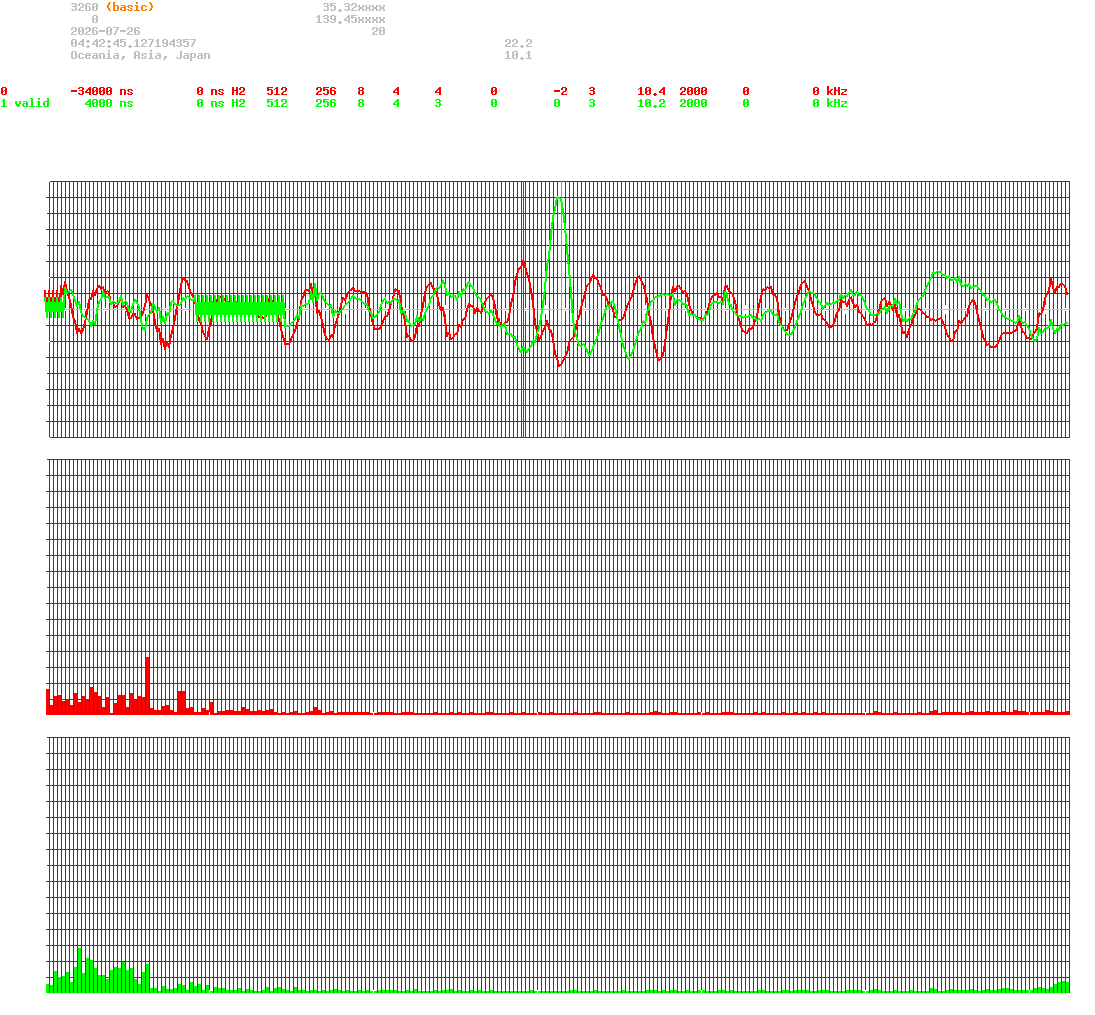Click the red vertical marker in waveform graph

point(524,309)
